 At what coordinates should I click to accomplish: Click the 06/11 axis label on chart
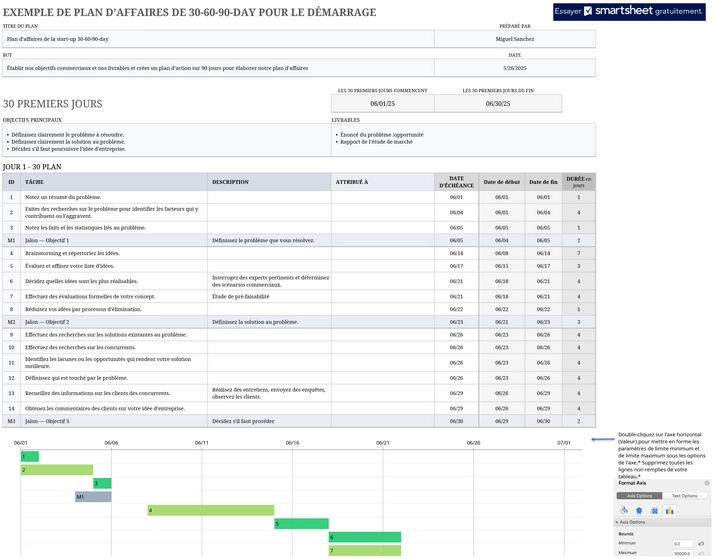pos(201,443)
